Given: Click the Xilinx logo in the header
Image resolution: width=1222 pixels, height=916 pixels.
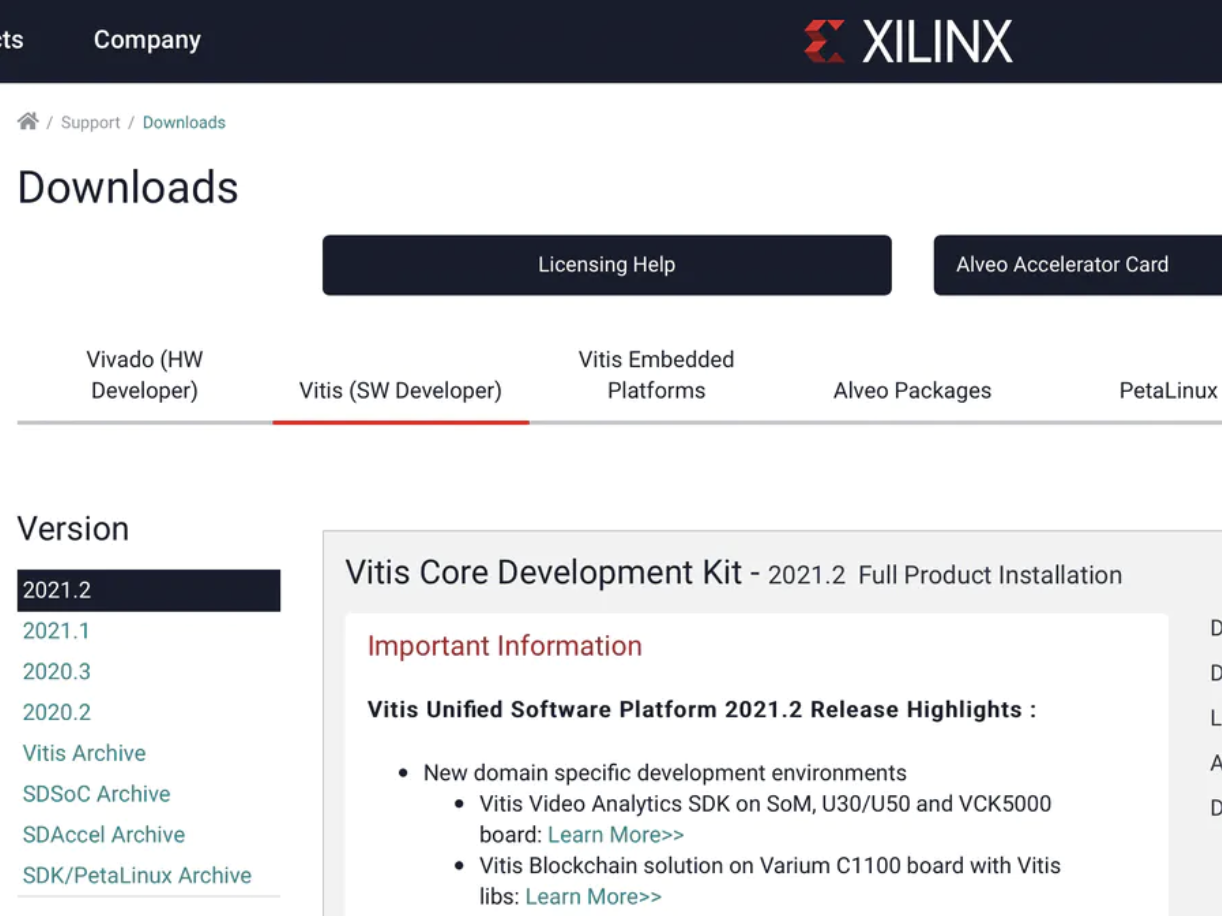Looking at the screenshot, I should 908,40.
